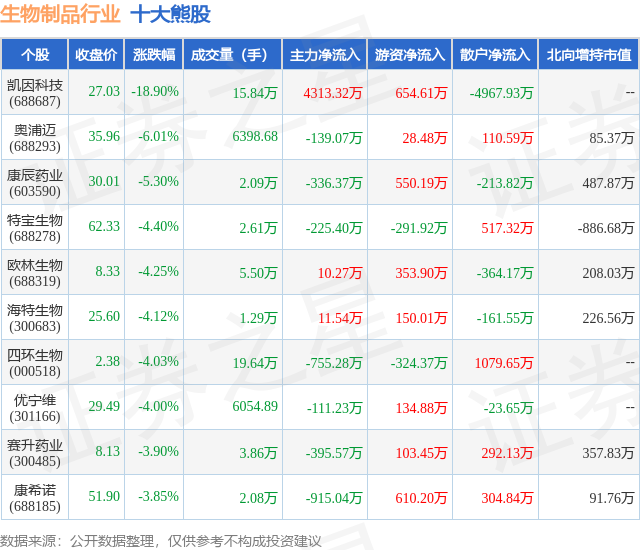Click the 散户净流入 column header
Viewport: 640px width, 550px height.
(495, 55)
